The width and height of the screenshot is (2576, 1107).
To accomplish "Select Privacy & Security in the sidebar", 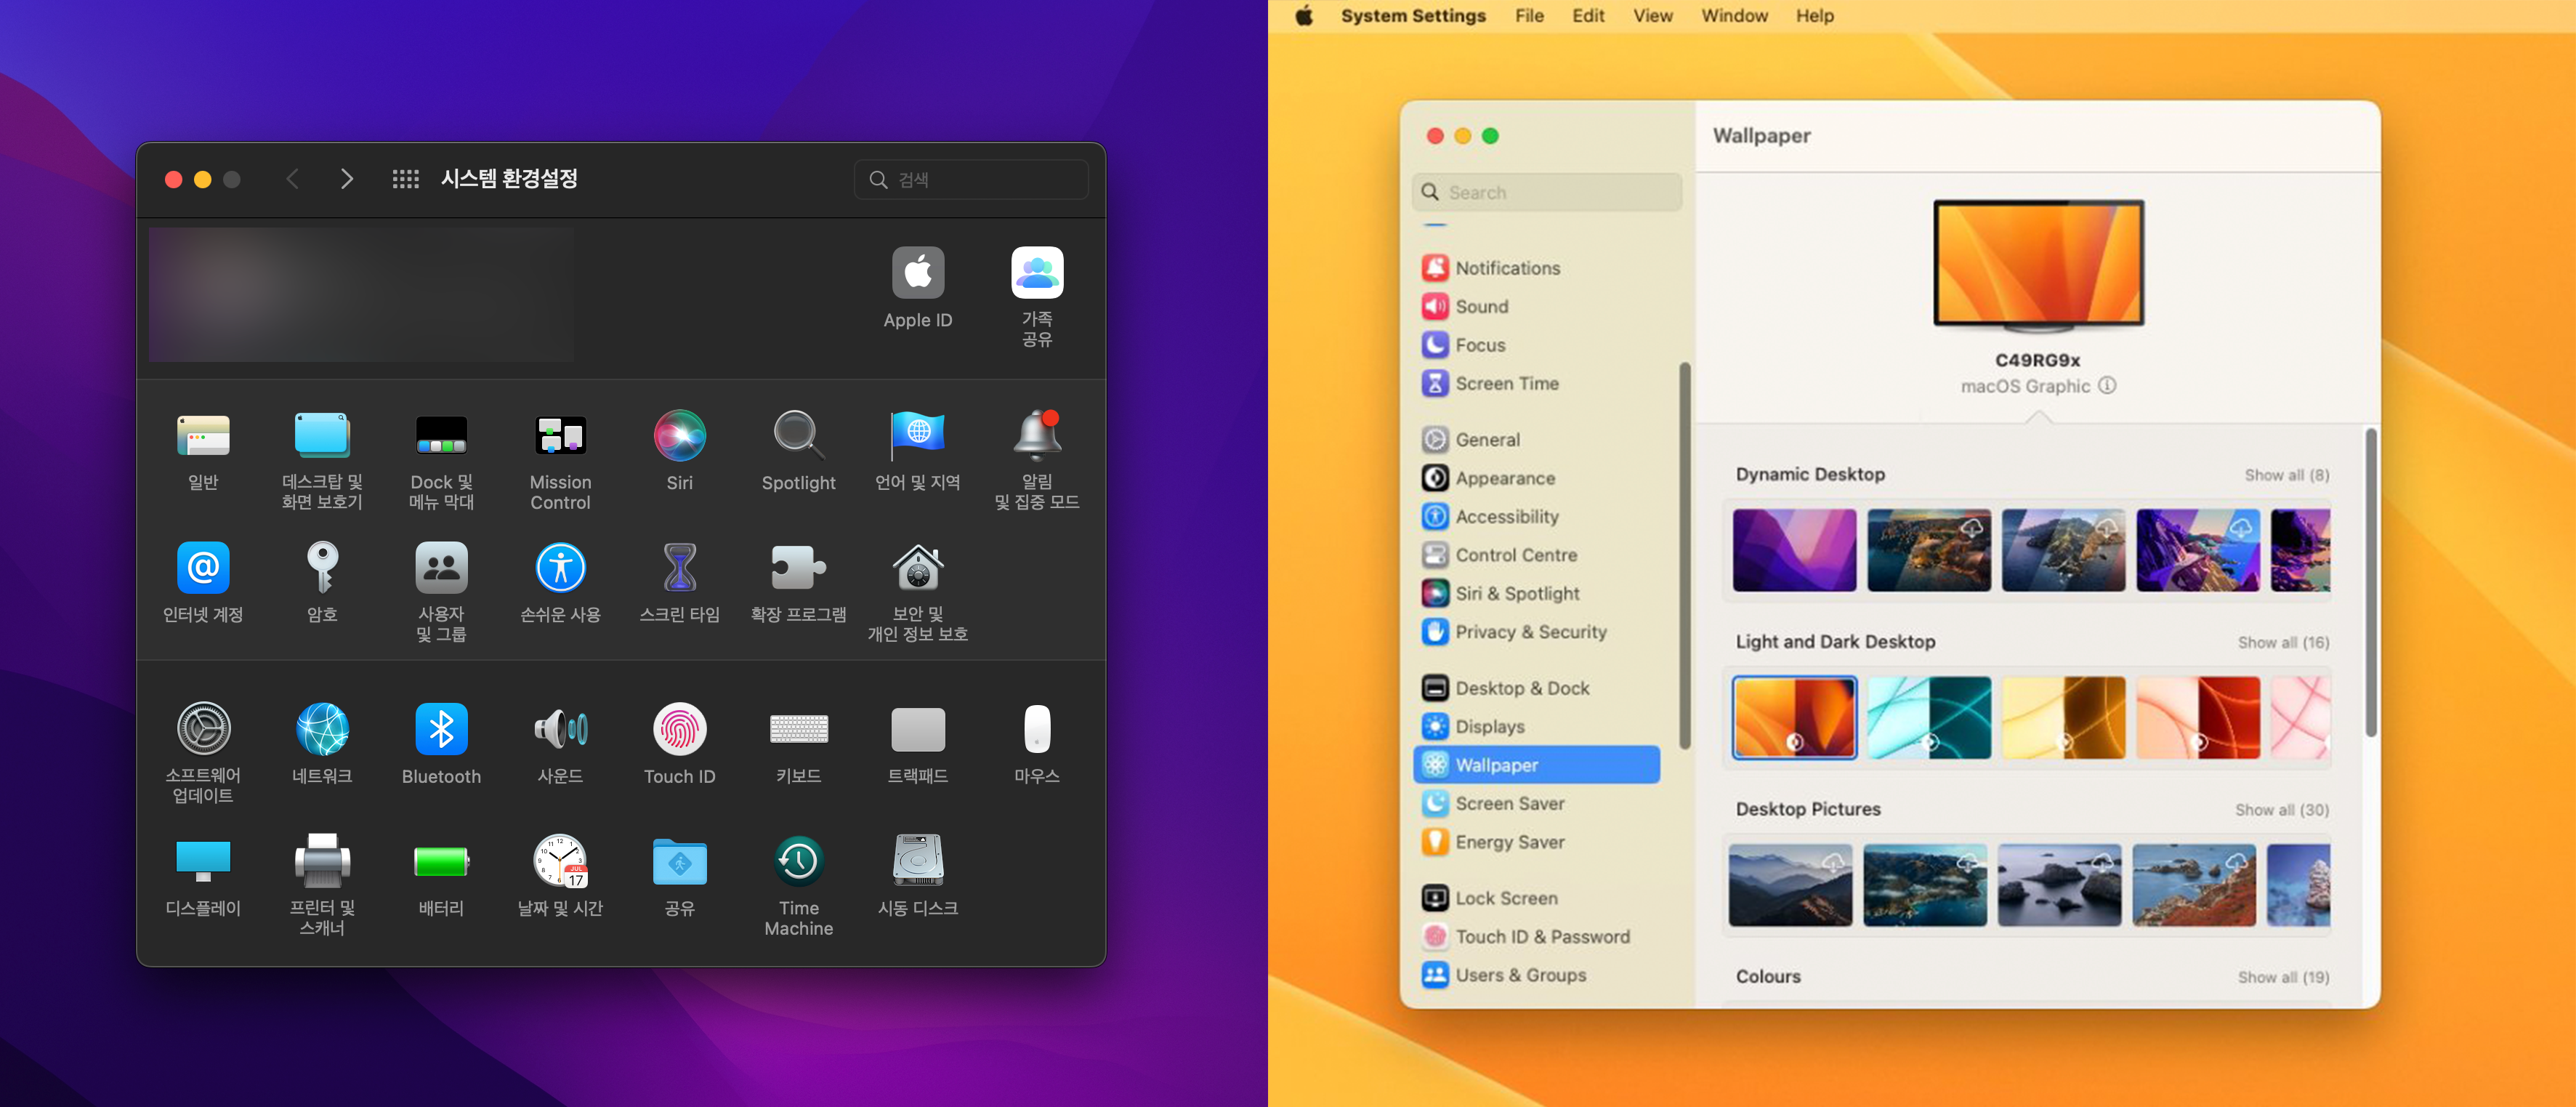I will tap(1536, 632).
